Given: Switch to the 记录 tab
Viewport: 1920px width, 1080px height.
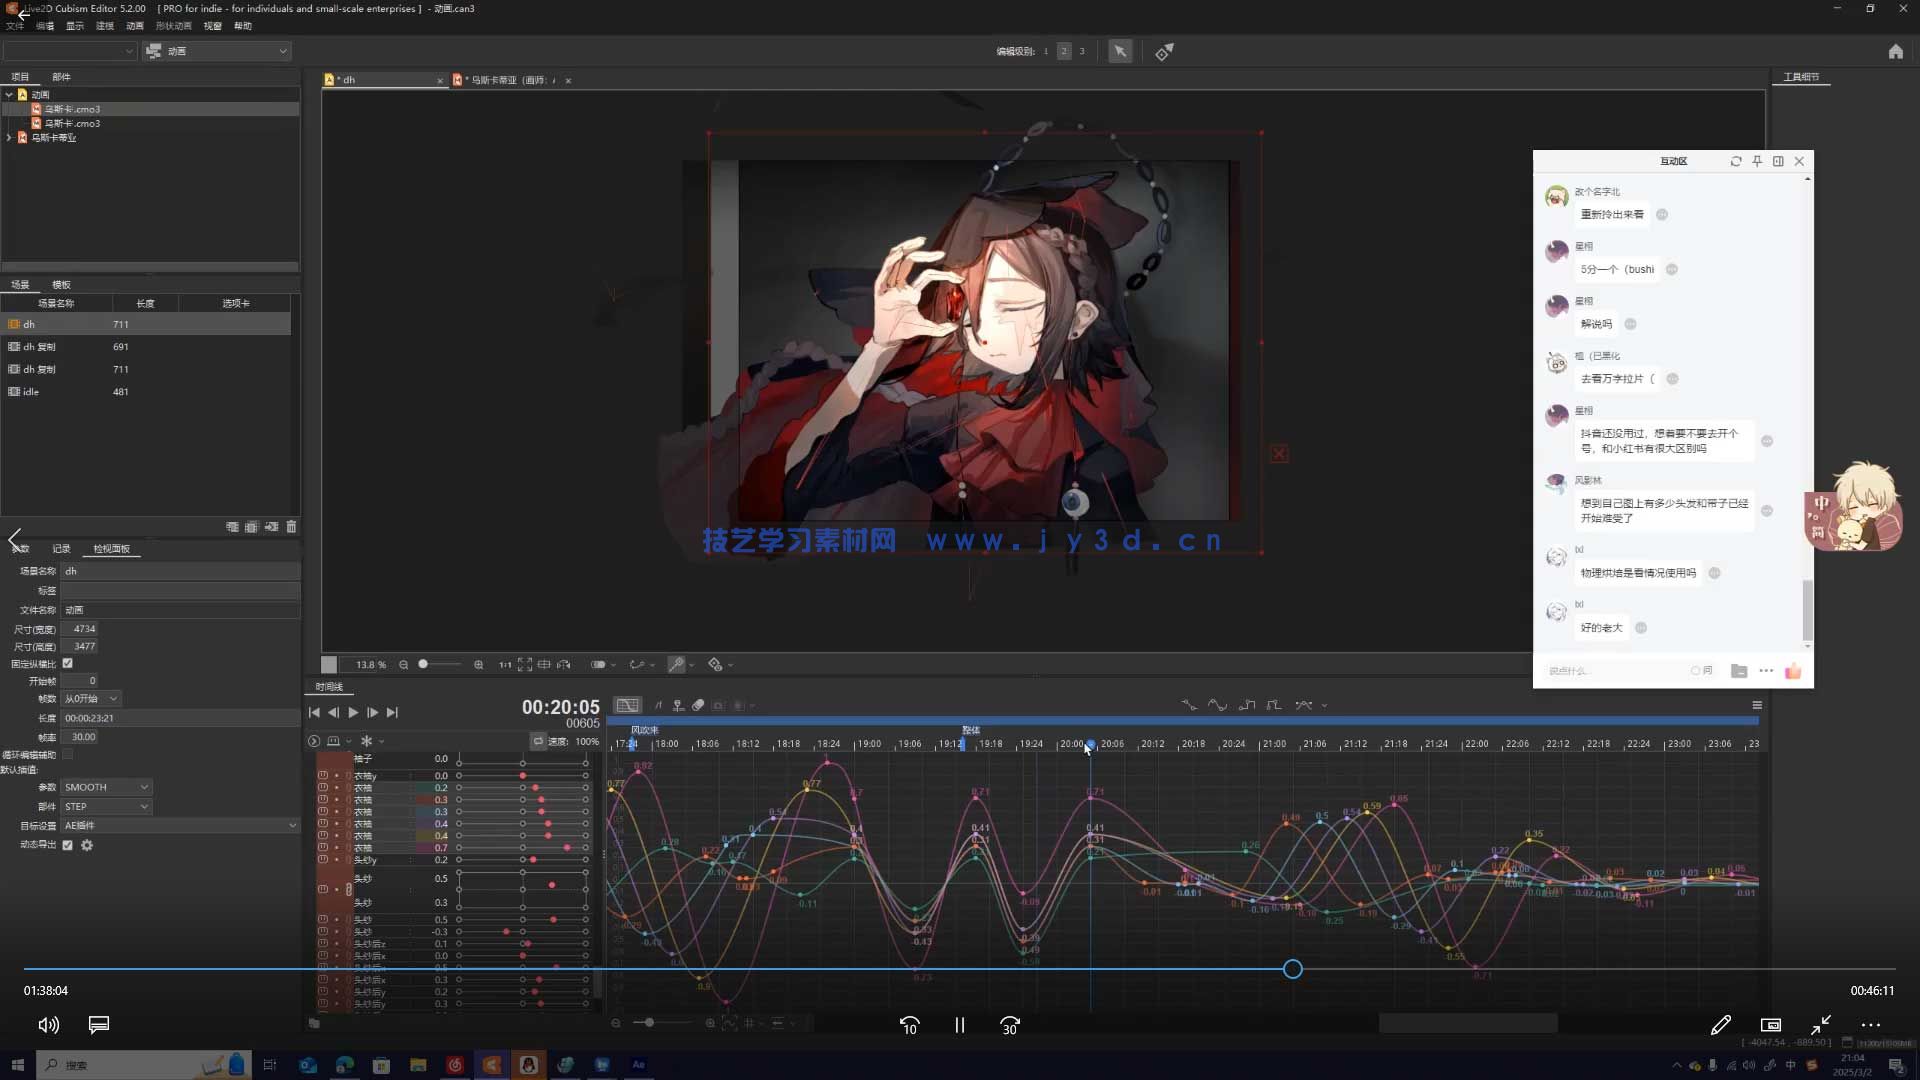Looking at the screenshot, I should [x=61, y=549].
